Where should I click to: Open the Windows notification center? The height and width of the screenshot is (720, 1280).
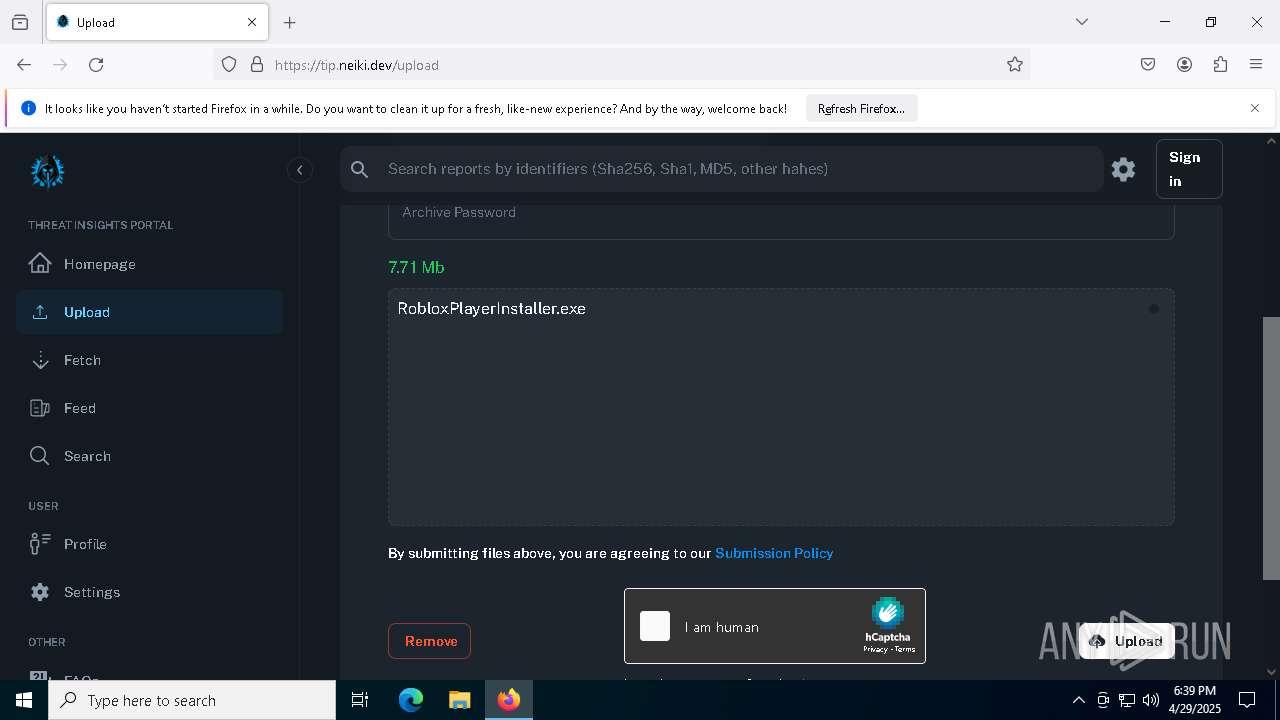point(1247,700)
